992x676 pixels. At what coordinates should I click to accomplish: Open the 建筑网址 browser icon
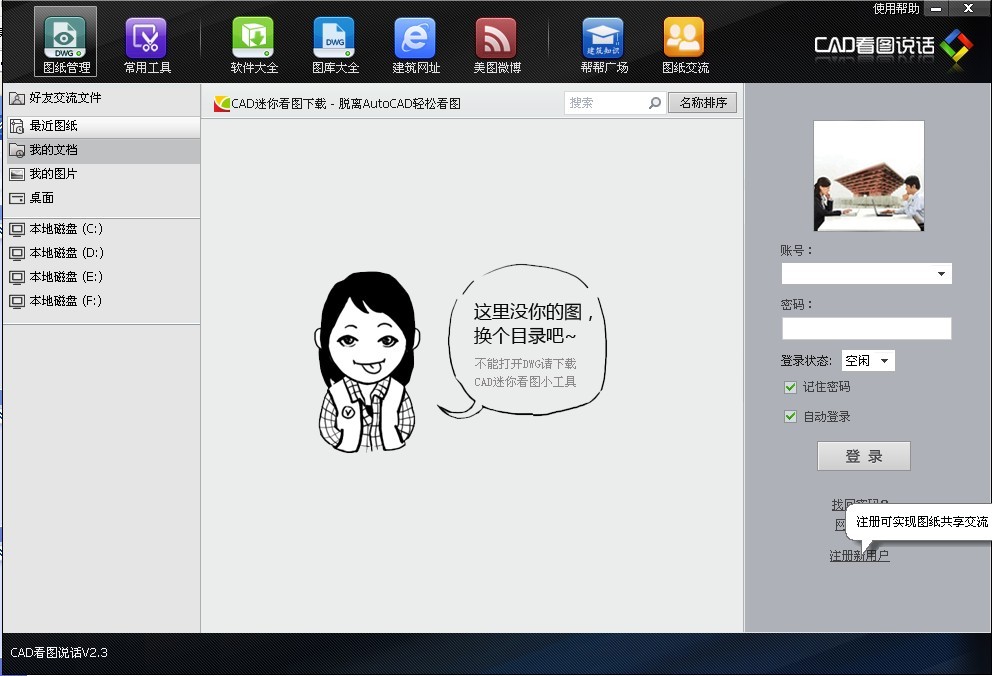[x=415, y=40]
